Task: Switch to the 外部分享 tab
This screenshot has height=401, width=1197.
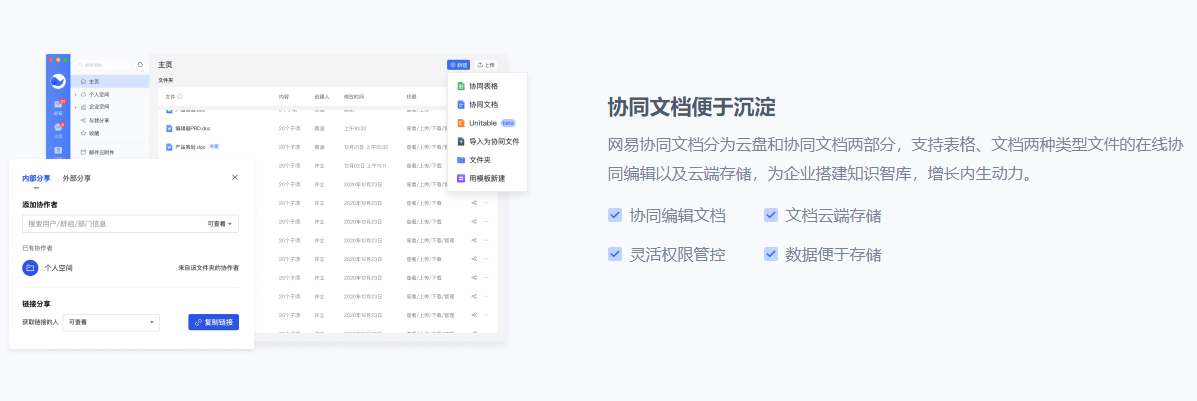Action: pos(76,178)
